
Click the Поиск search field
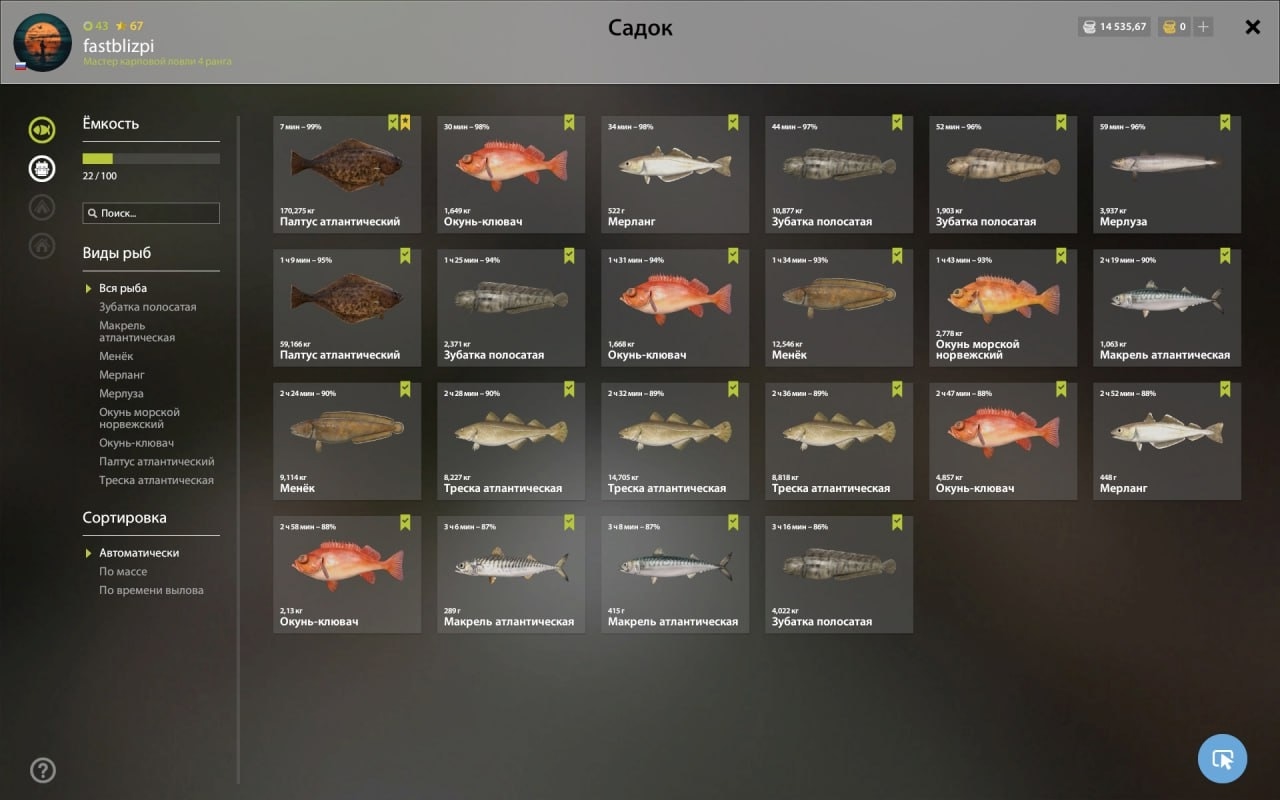coord(151,213)
